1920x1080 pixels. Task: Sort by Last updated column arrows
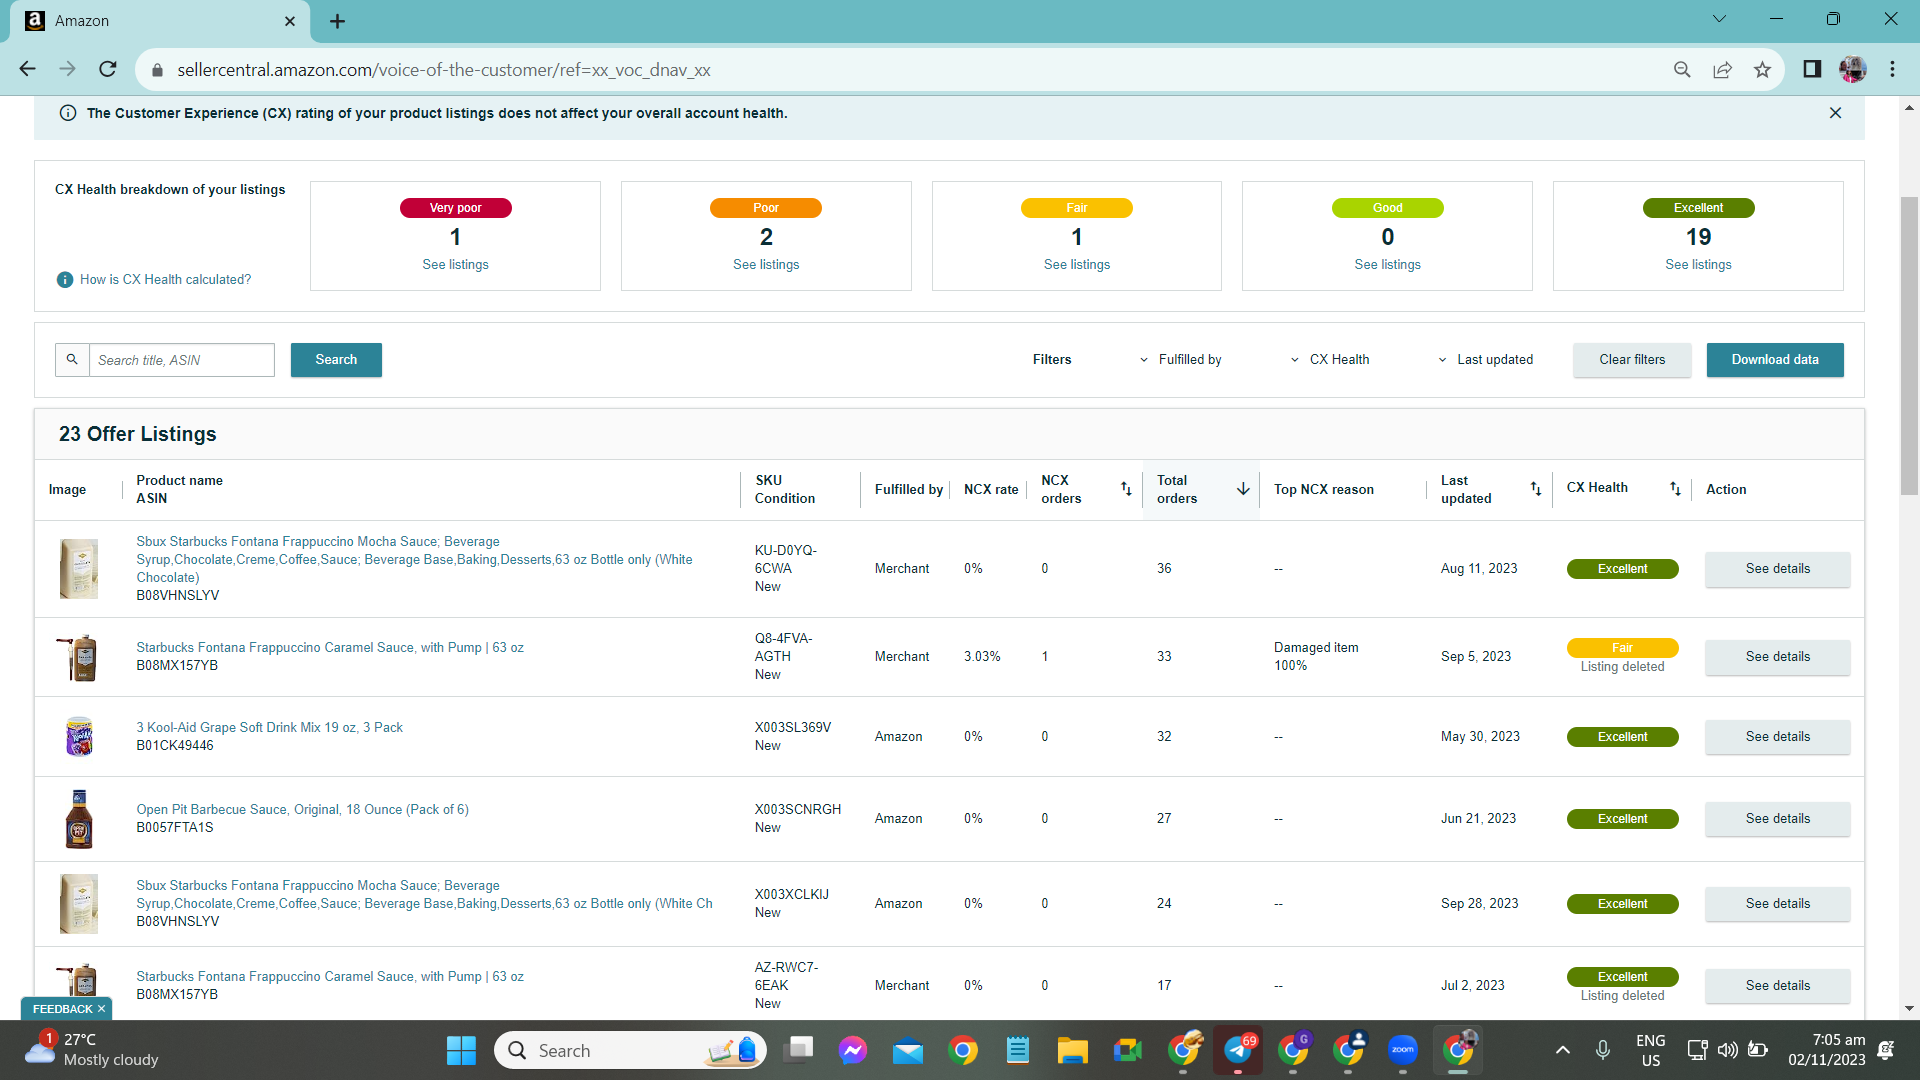1536,489
